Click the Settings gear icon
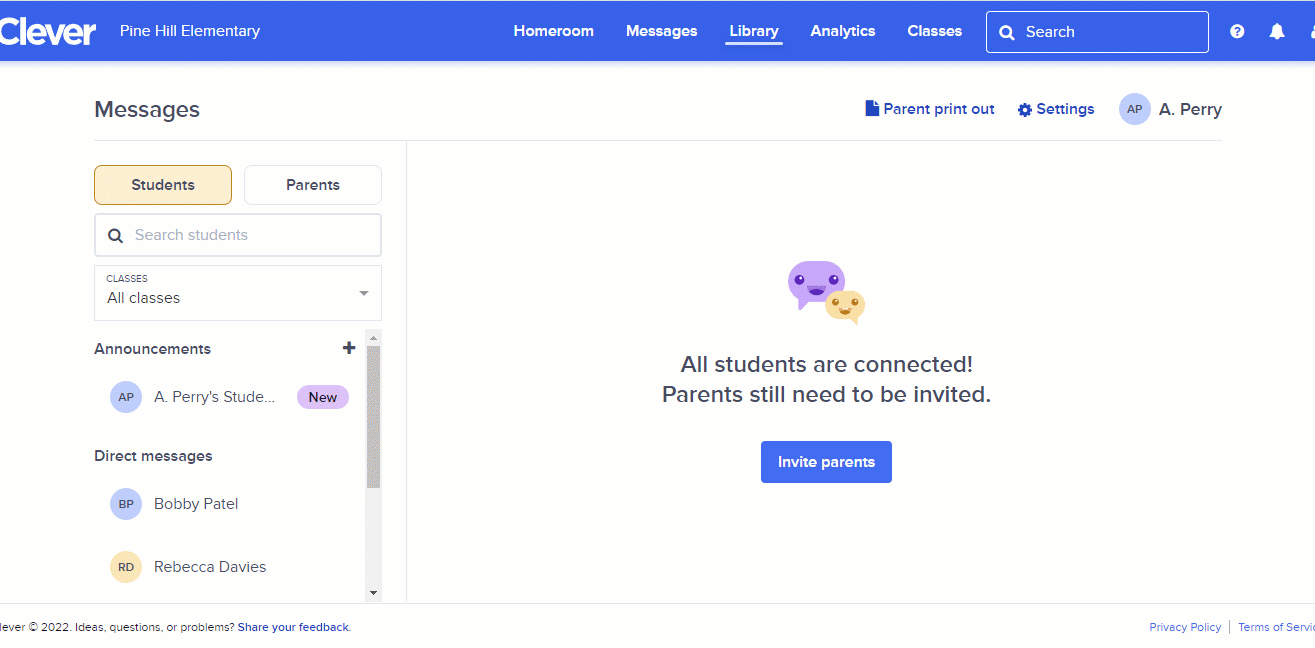This screenshot has height=648, width=1315. [x=1025, y=110]
